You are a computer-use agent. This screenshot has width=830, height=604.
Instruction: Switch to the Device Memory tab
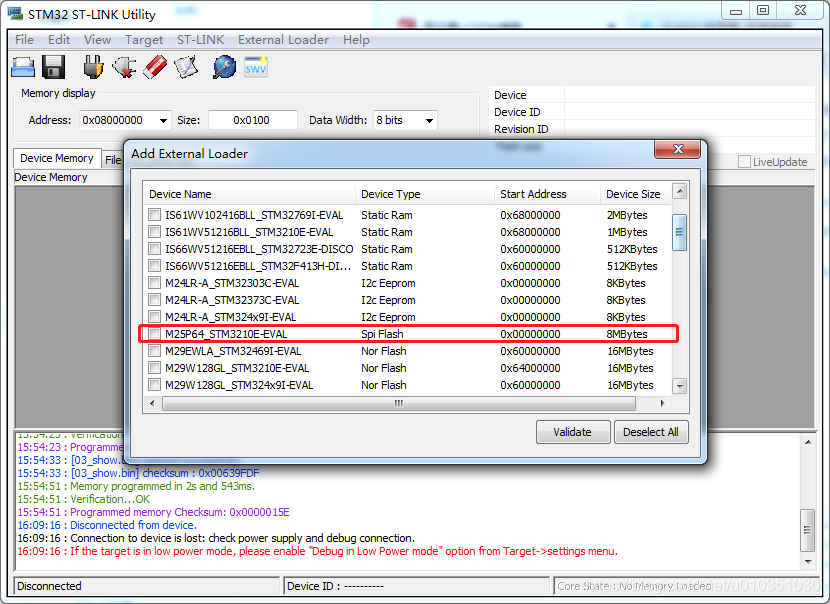point(57,158)
